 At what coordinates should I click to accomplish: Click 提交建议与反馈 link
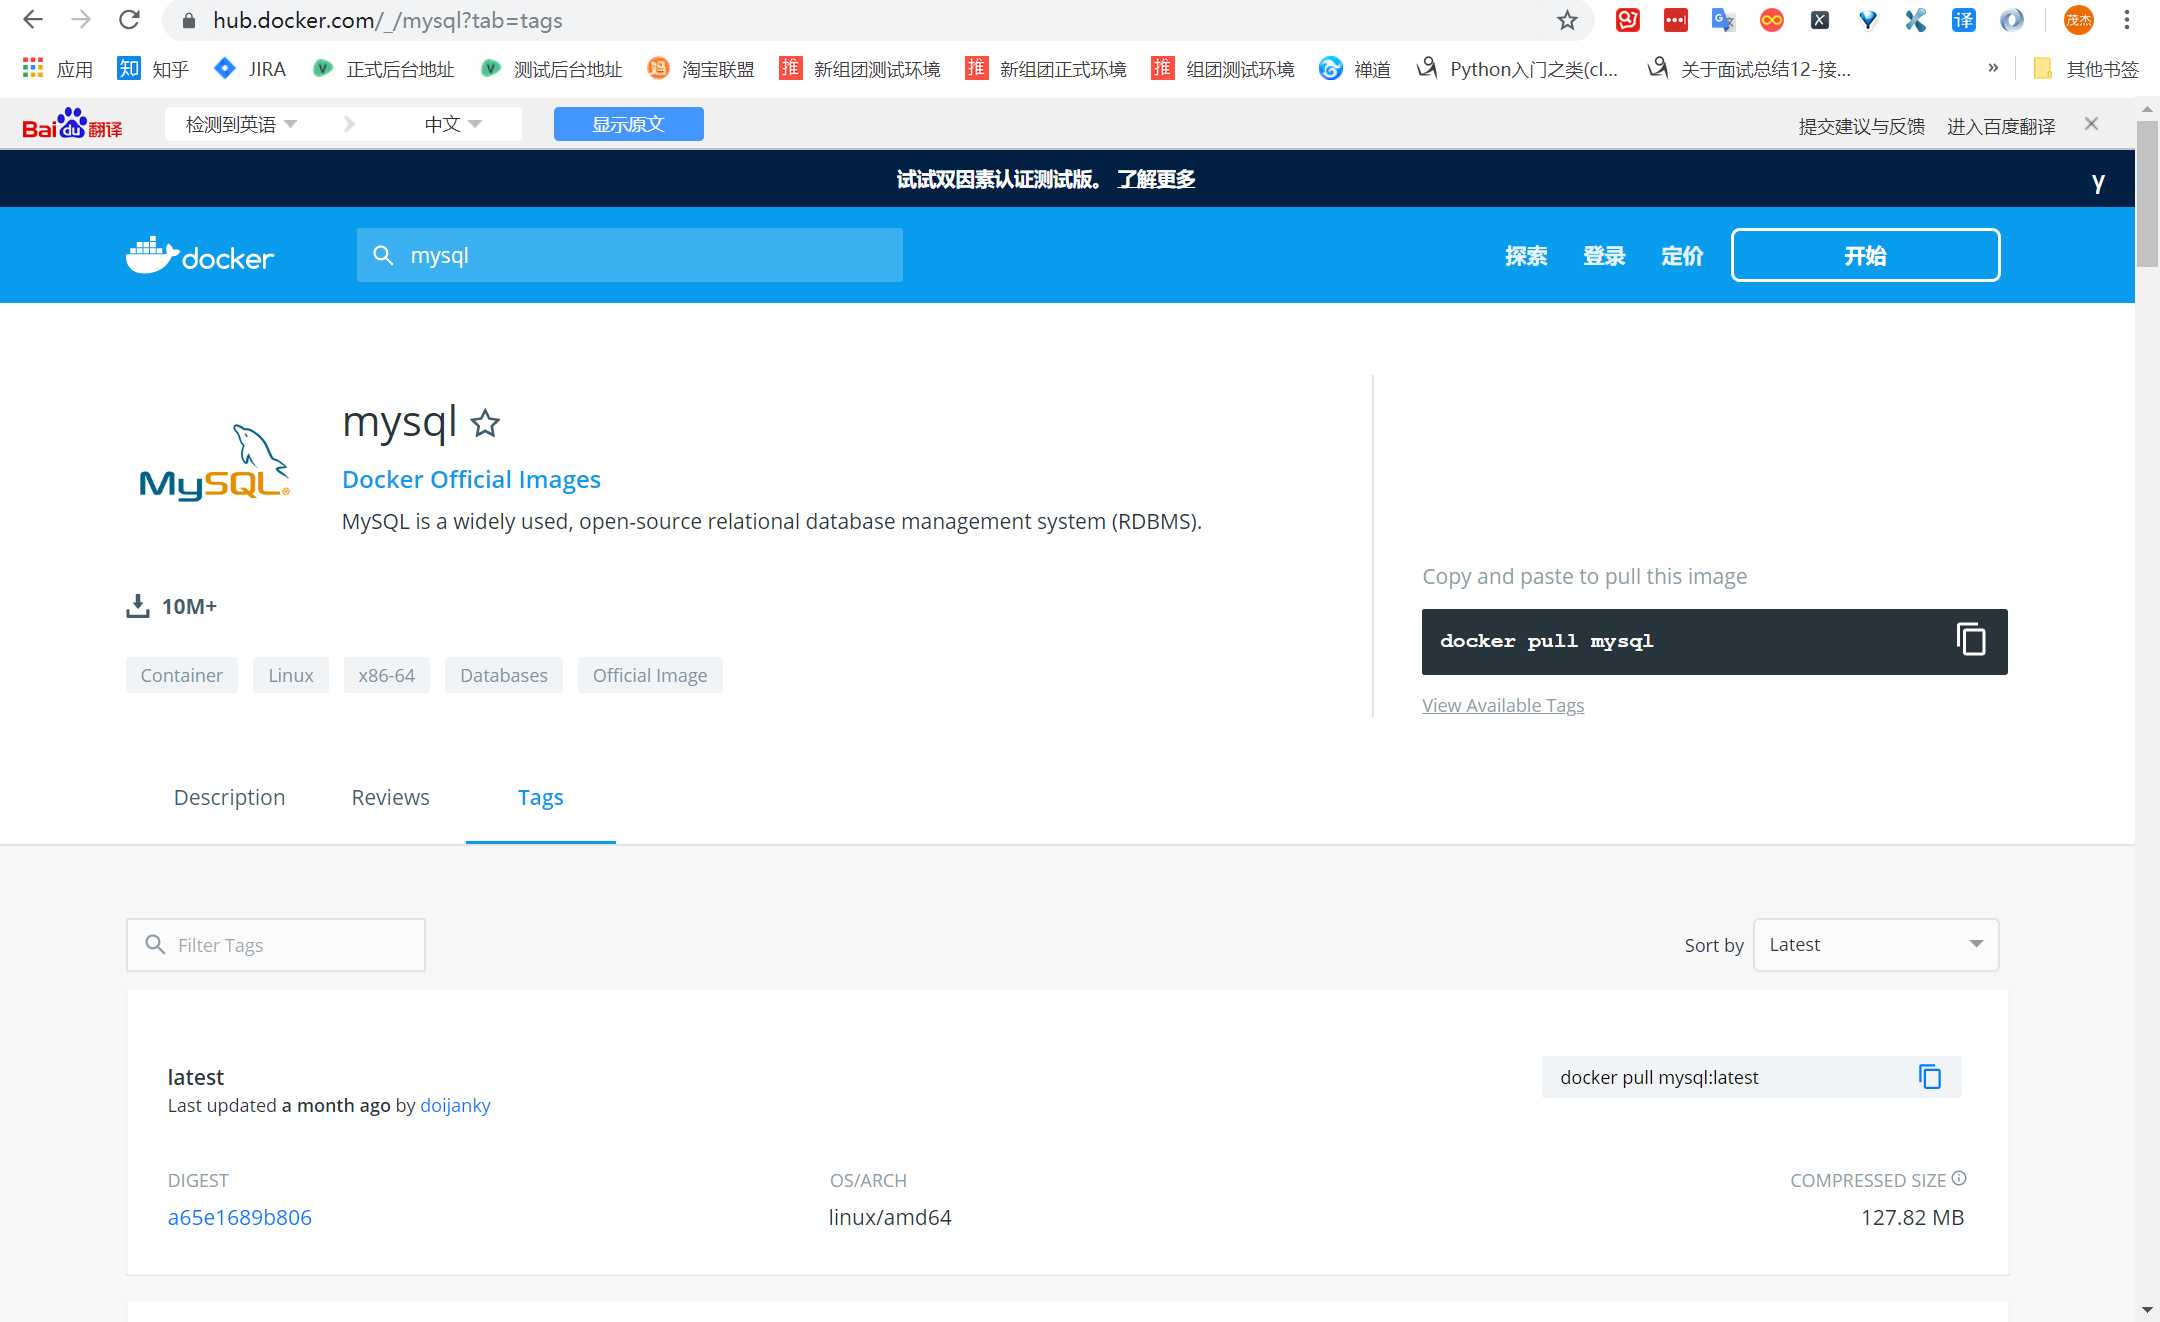click(1861, 126)
